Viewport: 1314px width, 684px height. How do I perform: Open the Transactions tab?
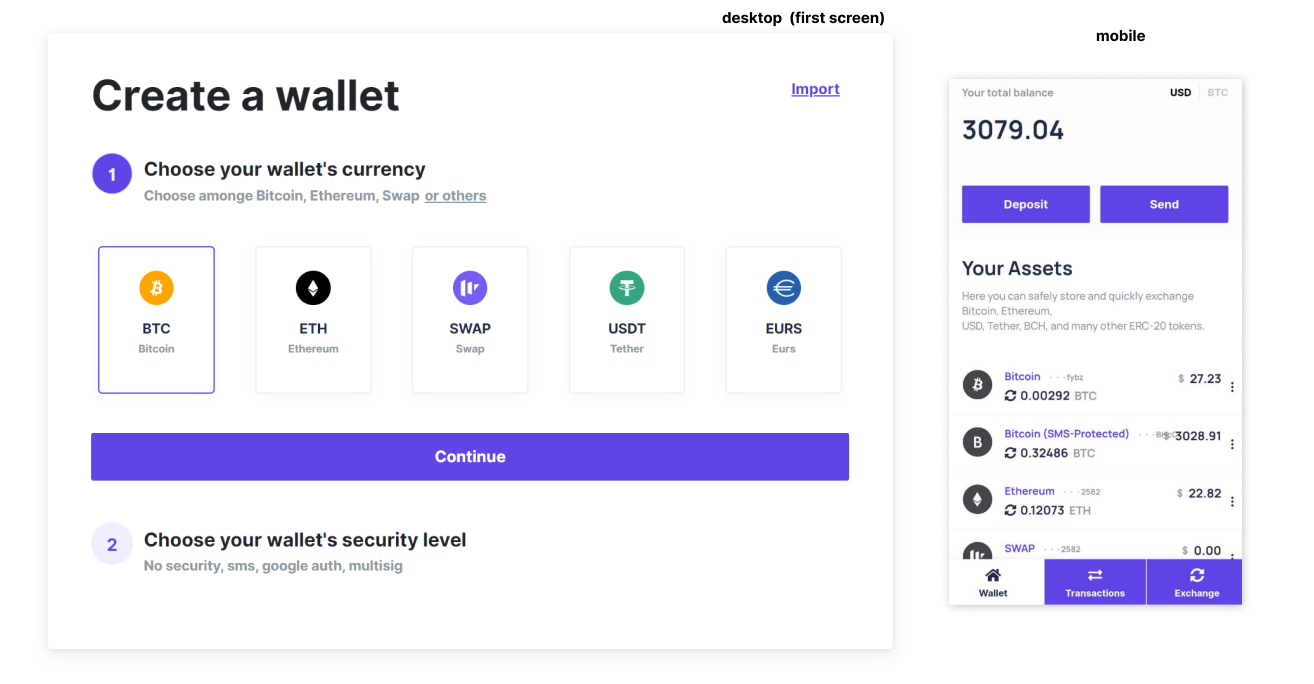[x=1095, y=582]
